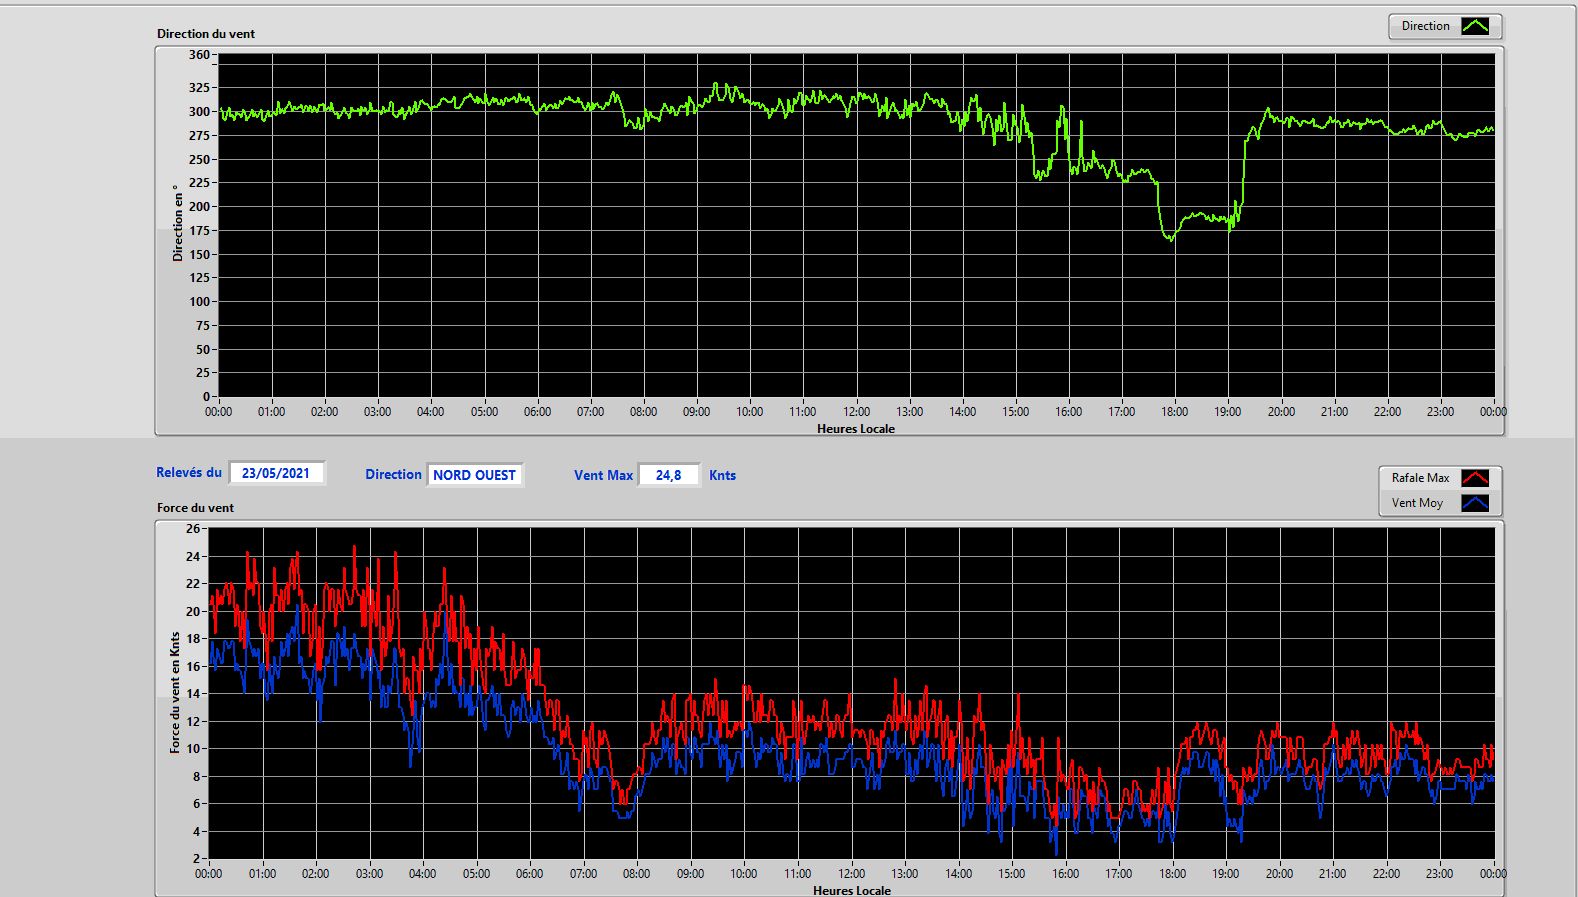Click the 175 value on direction Y-axis

click(x=200, y=231)
